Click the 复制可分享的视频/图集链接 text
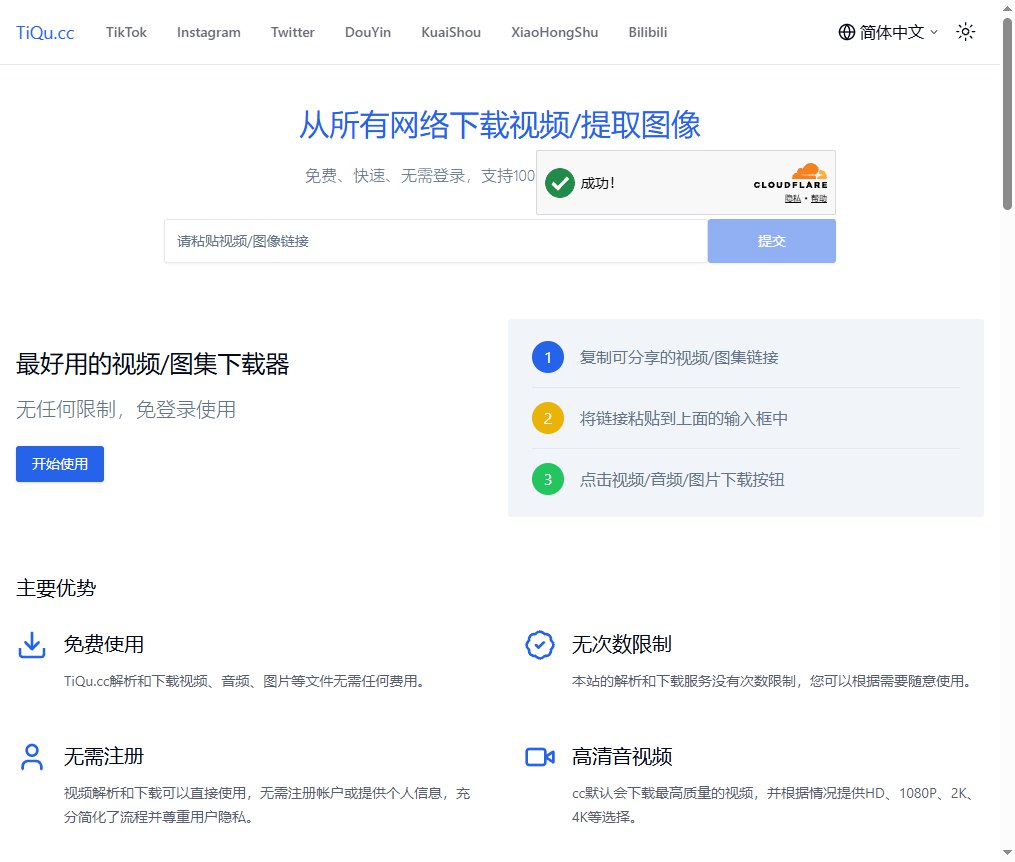Viewport: 1015px width, 862px height. click(x=679, y=357)
